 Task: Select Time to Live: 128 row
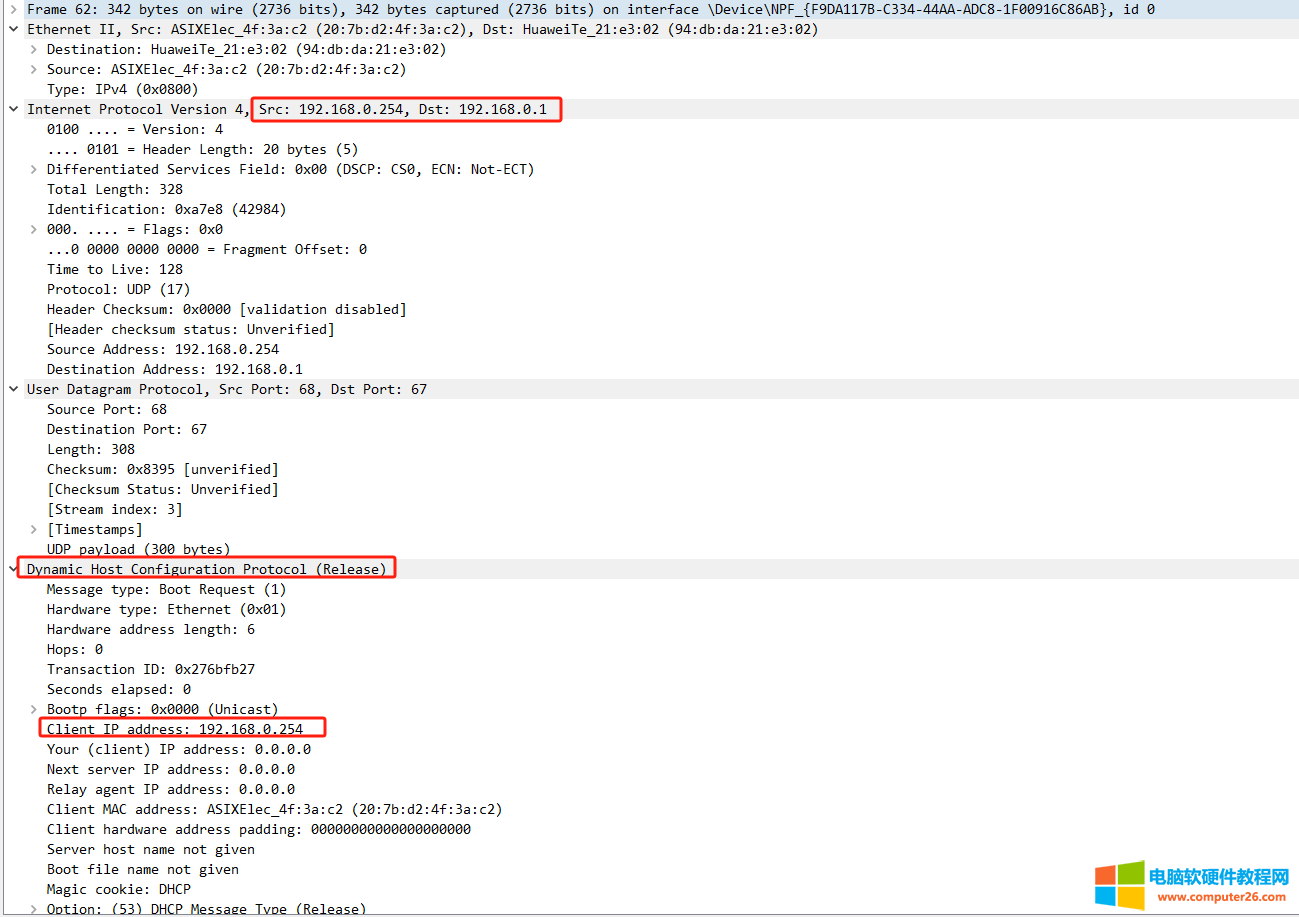tap(115, 269)
